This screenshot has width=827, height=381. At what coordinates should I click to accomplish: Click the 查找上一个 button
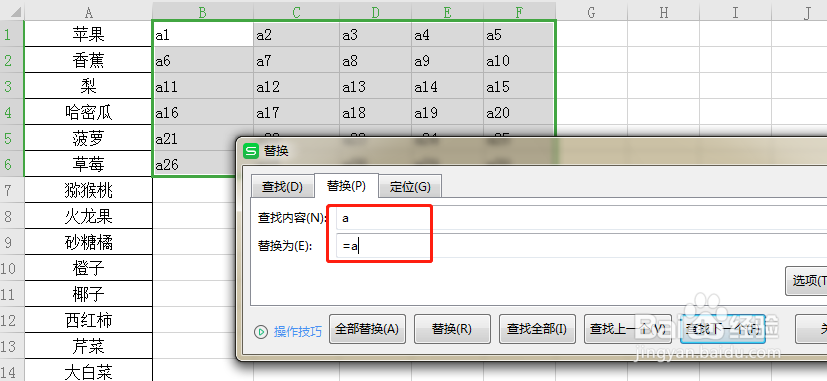point(628,329)
